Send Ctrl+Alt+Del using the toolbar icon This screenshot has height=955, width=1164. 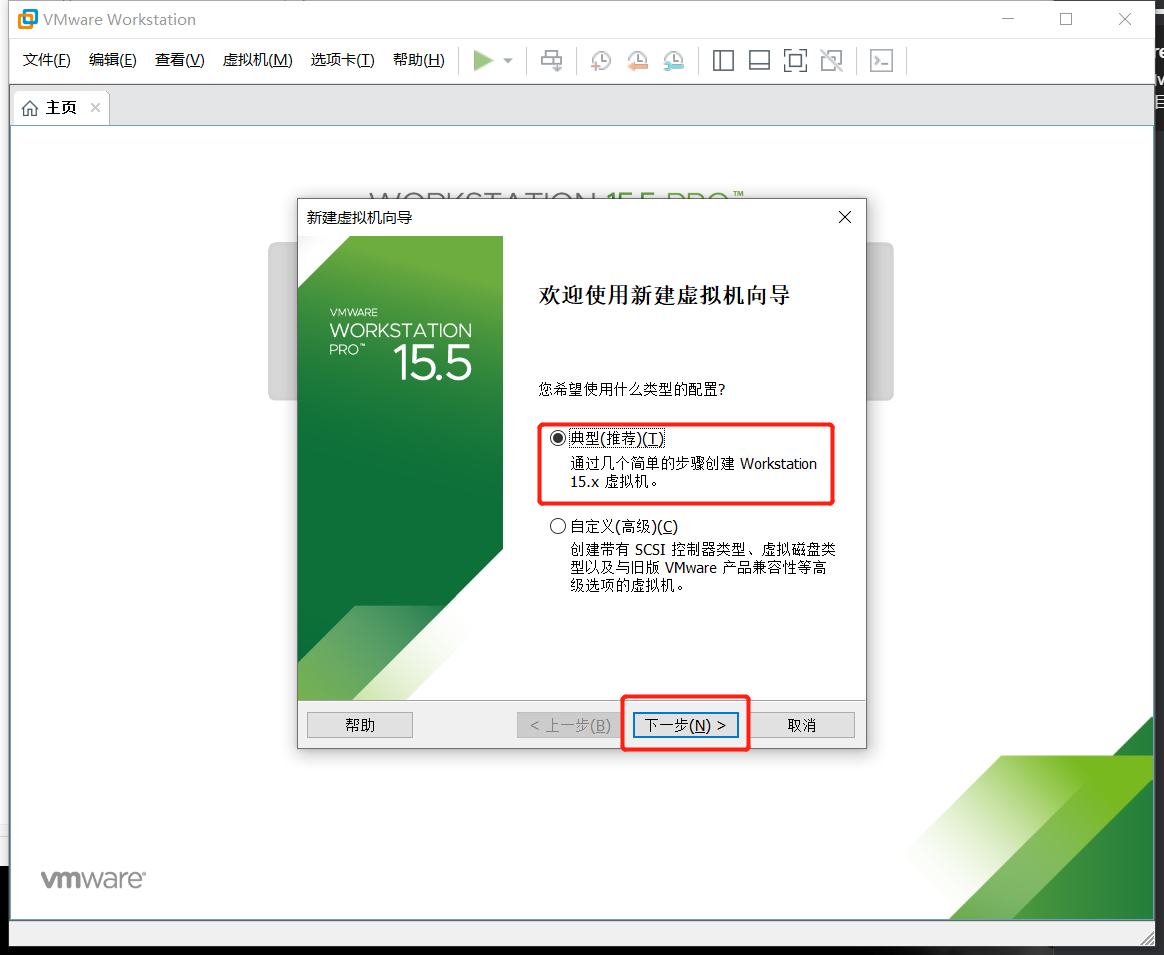tap(551, 60)
